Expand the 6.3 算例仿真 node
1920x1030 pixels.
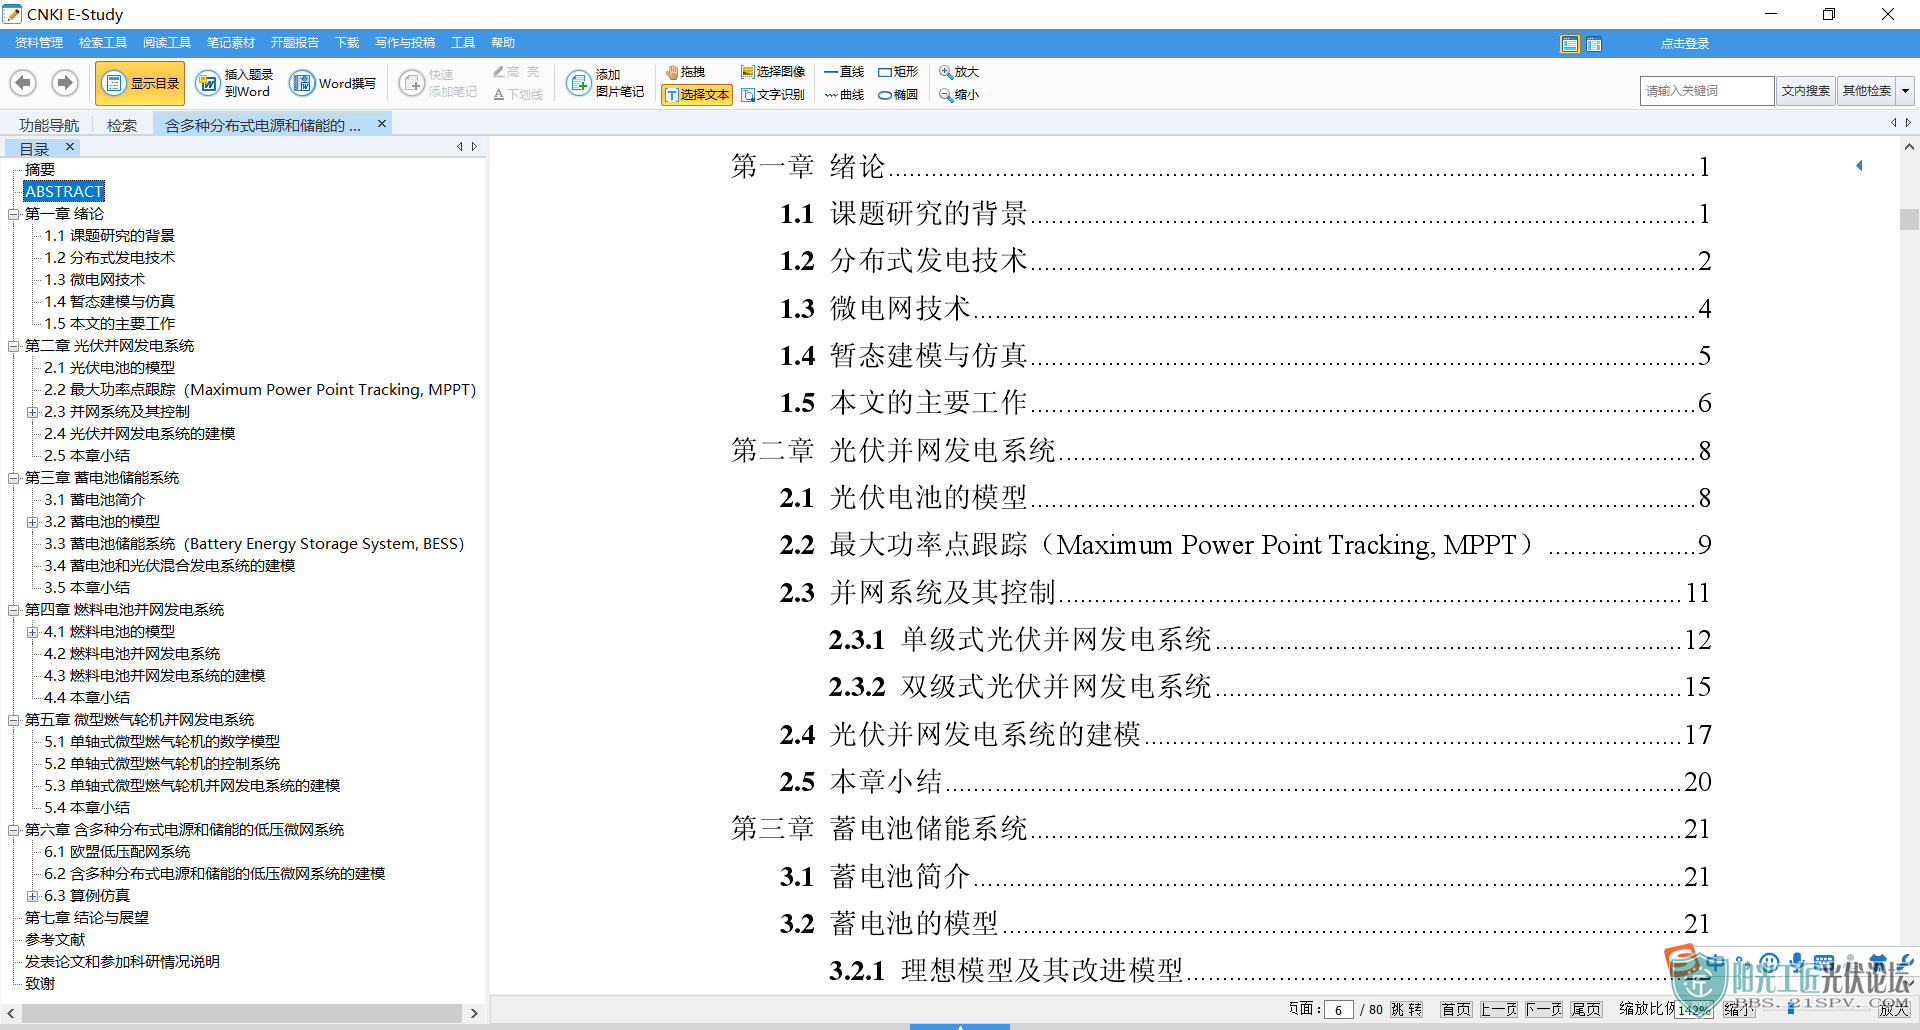point(33,896)
